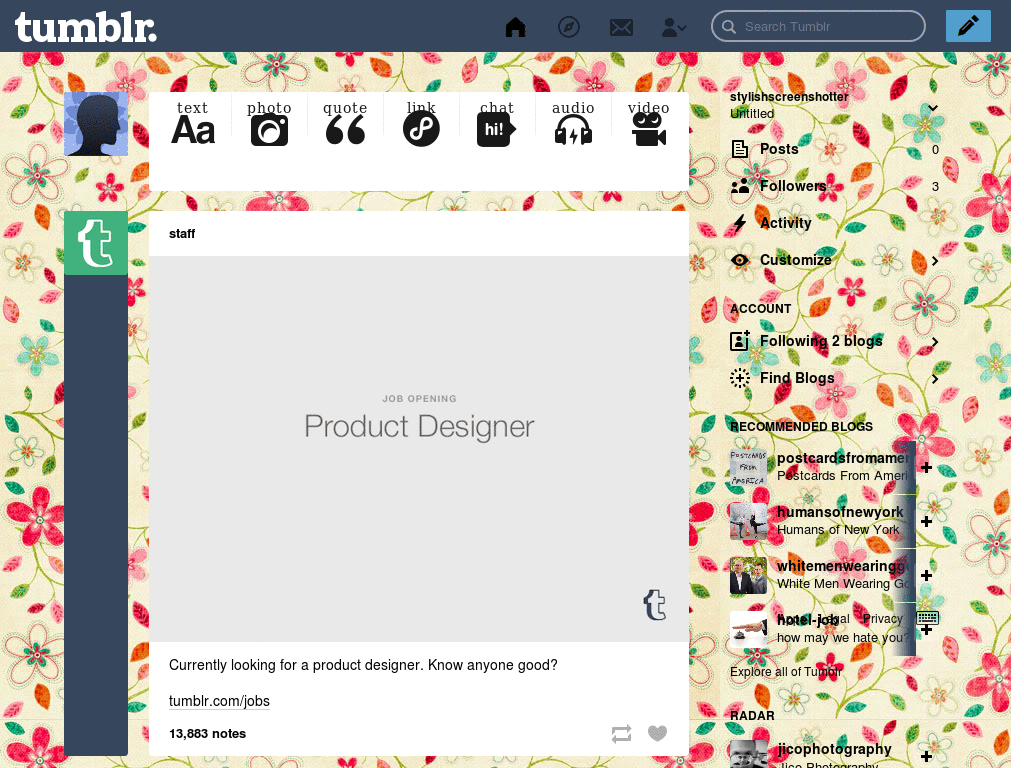Click the Posts document icon
The image size is (1024, 768).
click(x=739, y=149)
